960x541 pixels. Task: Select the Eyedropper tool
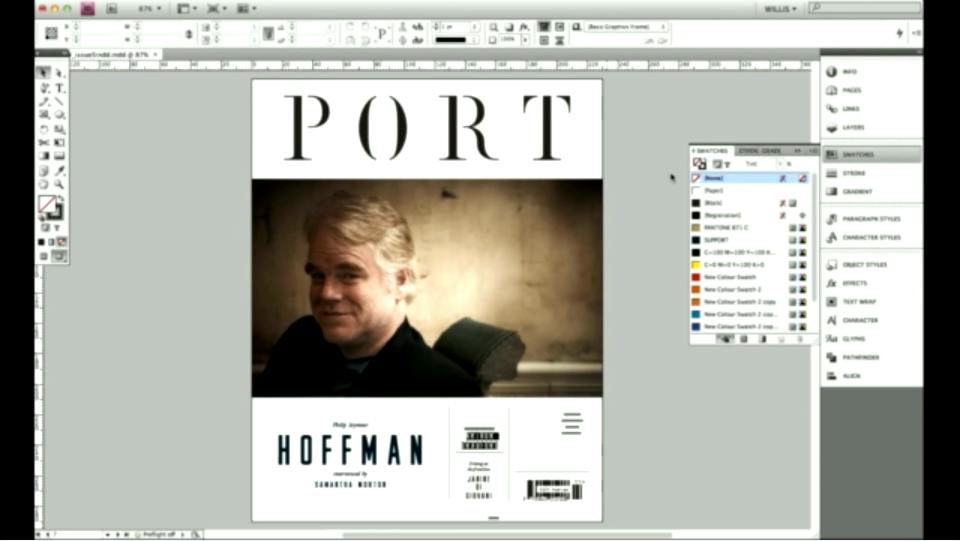click(59, 171)
